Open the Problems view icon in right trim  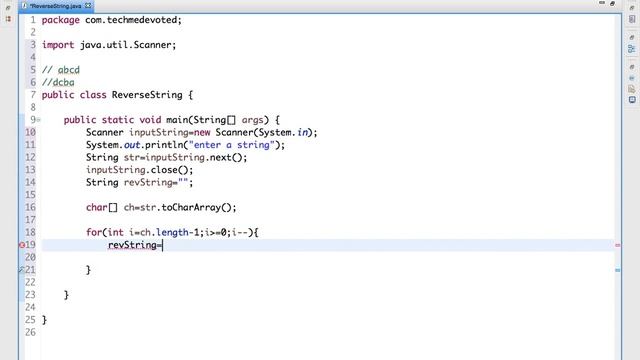pyautogui.click(x=632, y=78)
